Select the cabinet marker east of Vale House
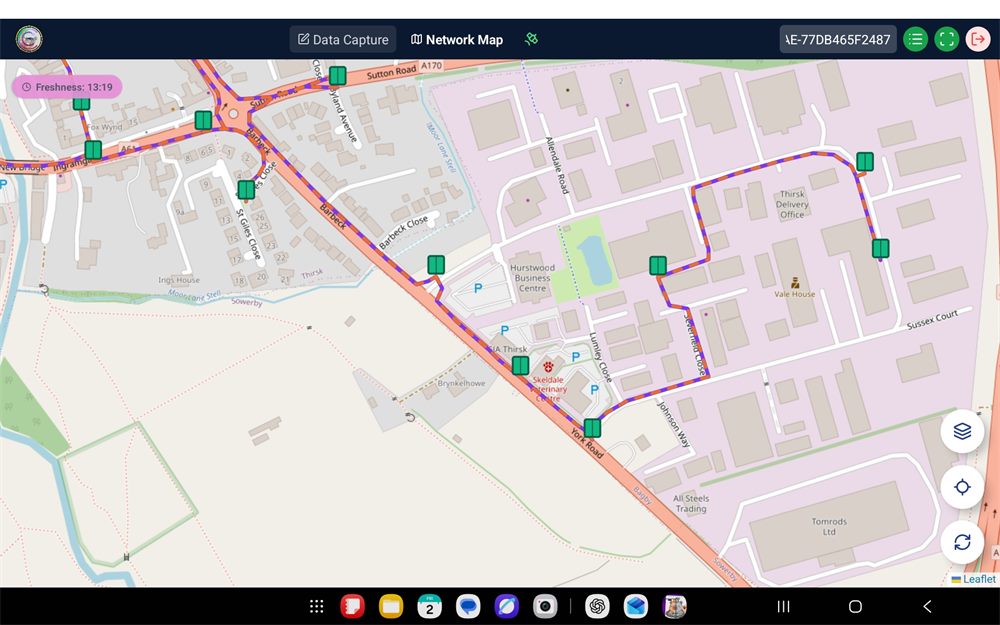Screen dimensions: 1000x625 click(x=881, y=248)
